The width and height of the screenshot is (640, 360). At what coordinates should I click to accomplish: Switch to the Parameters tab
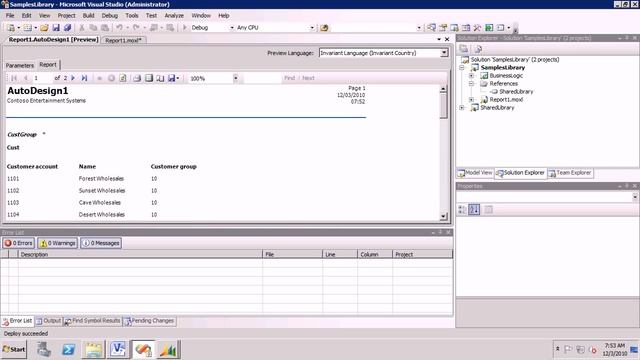[19, 65]
